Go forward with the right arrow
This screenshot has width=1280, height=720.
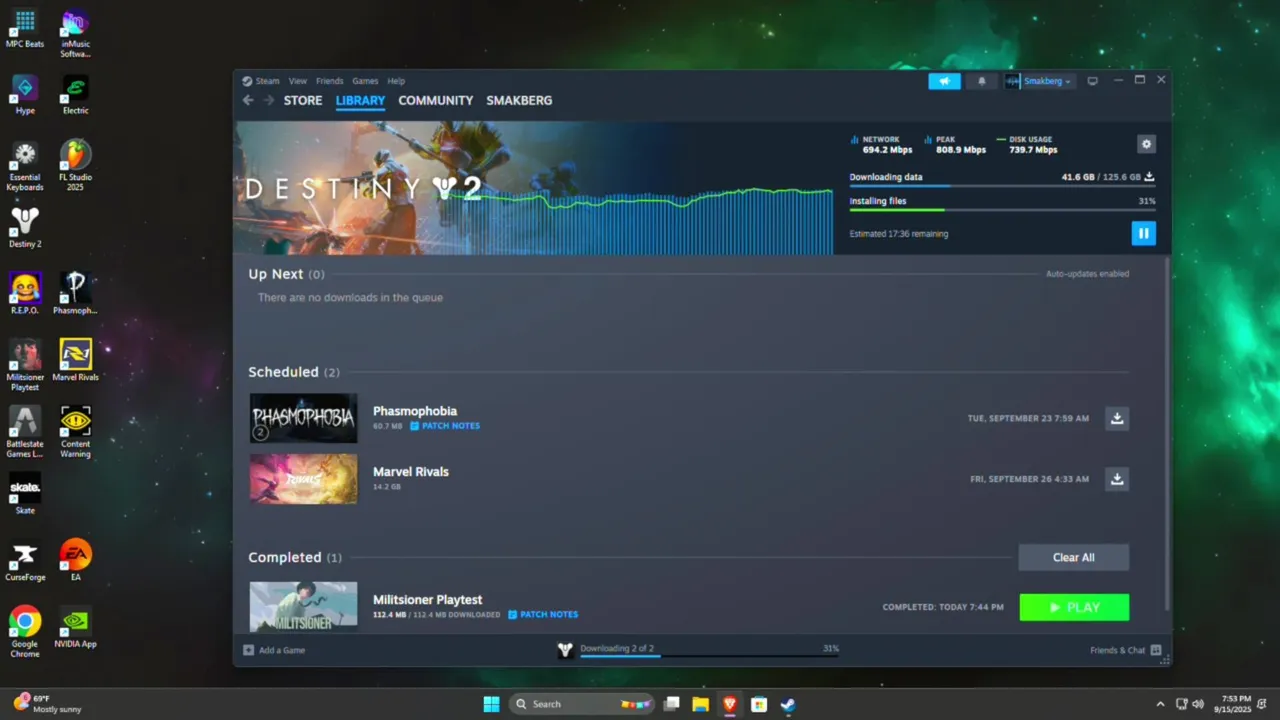click(268, 100)
